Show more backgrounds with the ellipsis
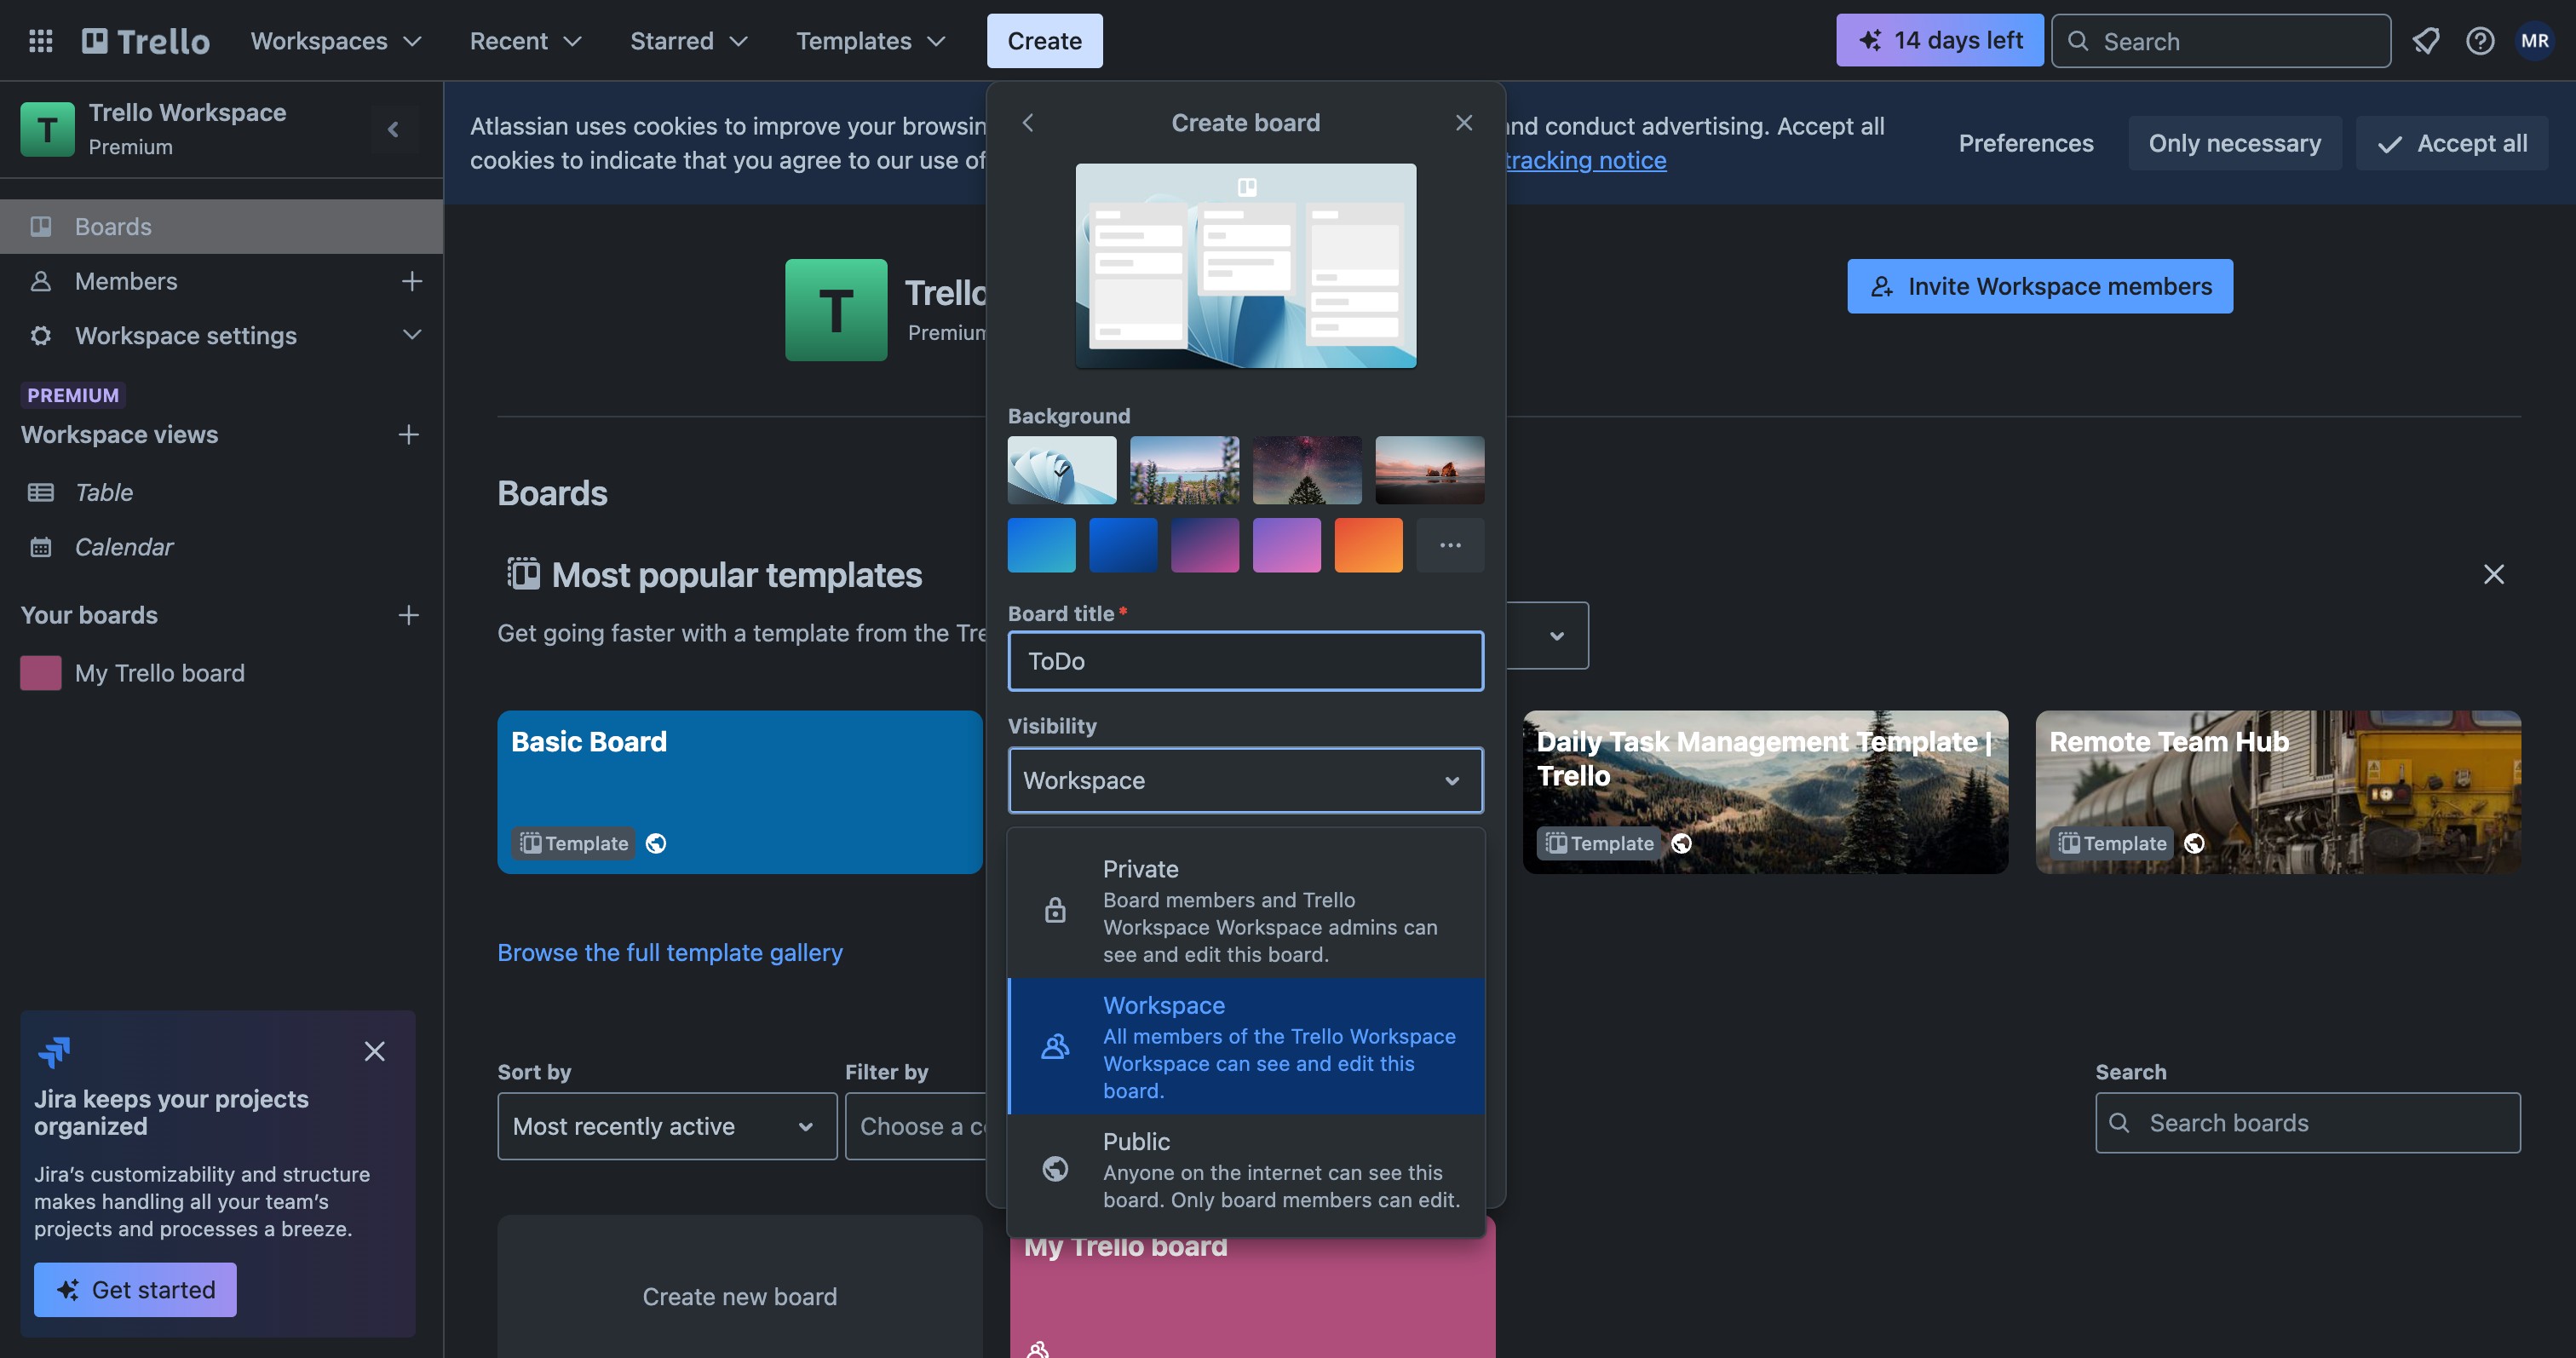Image resolution: width=2576 pixels, height=1358 pixels. click(1450, 545)
